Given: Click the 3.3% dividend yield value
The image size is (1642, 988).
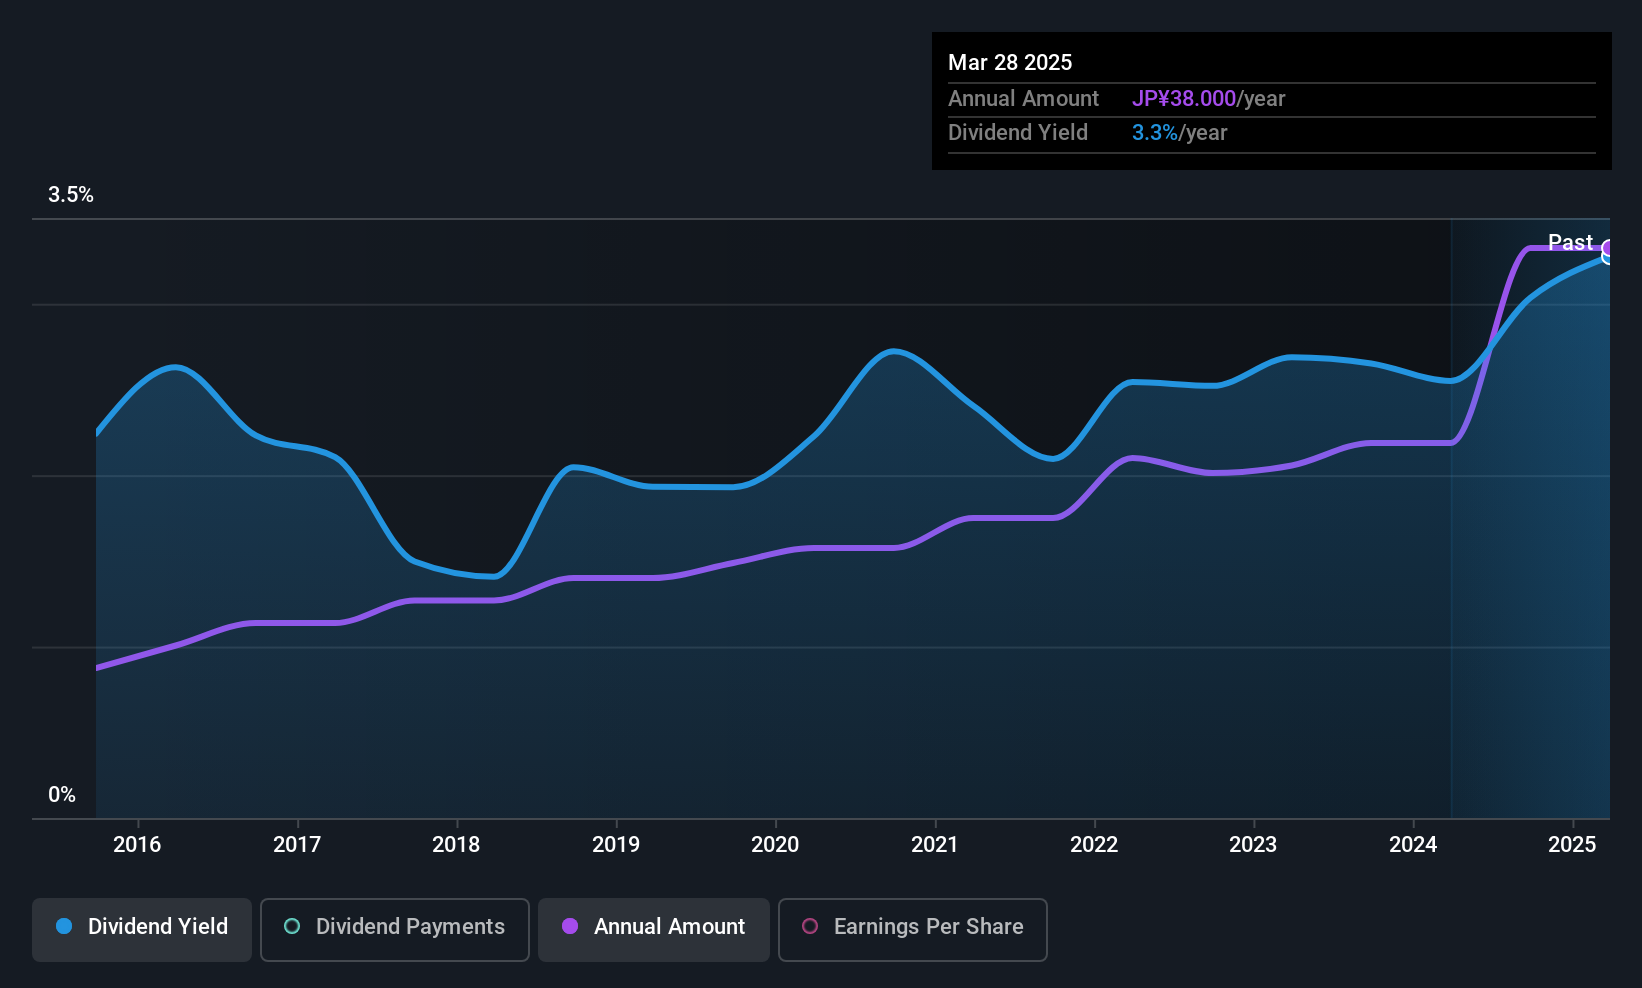Looking at the screenshot, I should click(1154, 133).
